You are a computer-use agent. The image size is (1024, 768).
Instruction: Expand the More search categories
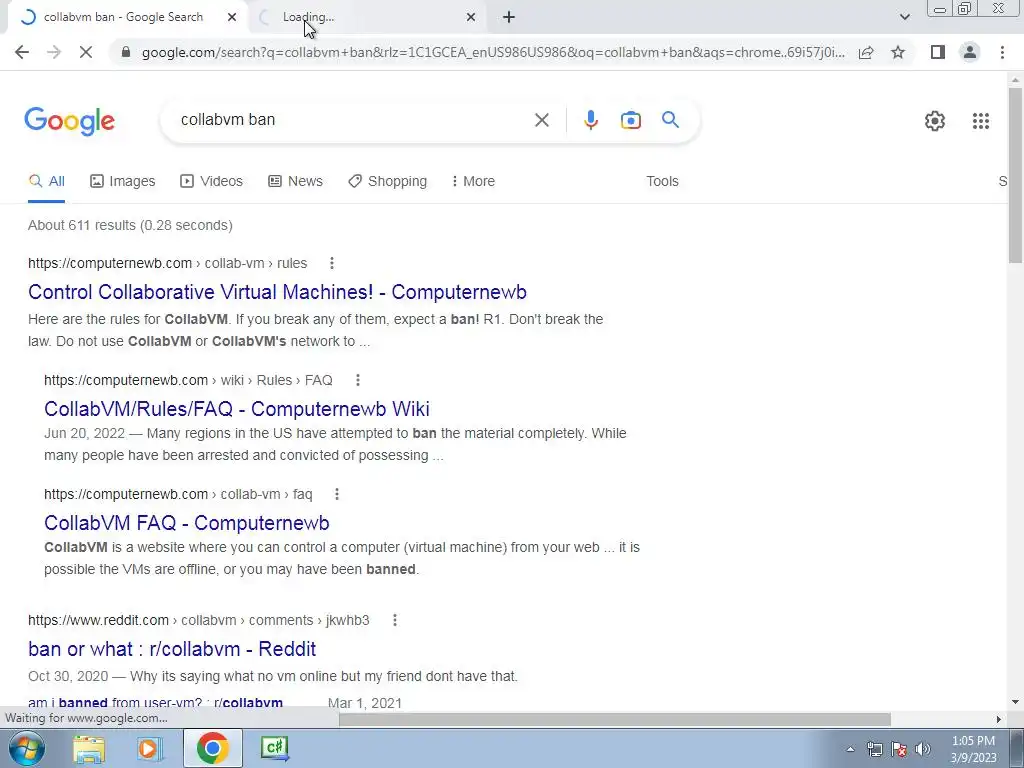pos(473,182)
